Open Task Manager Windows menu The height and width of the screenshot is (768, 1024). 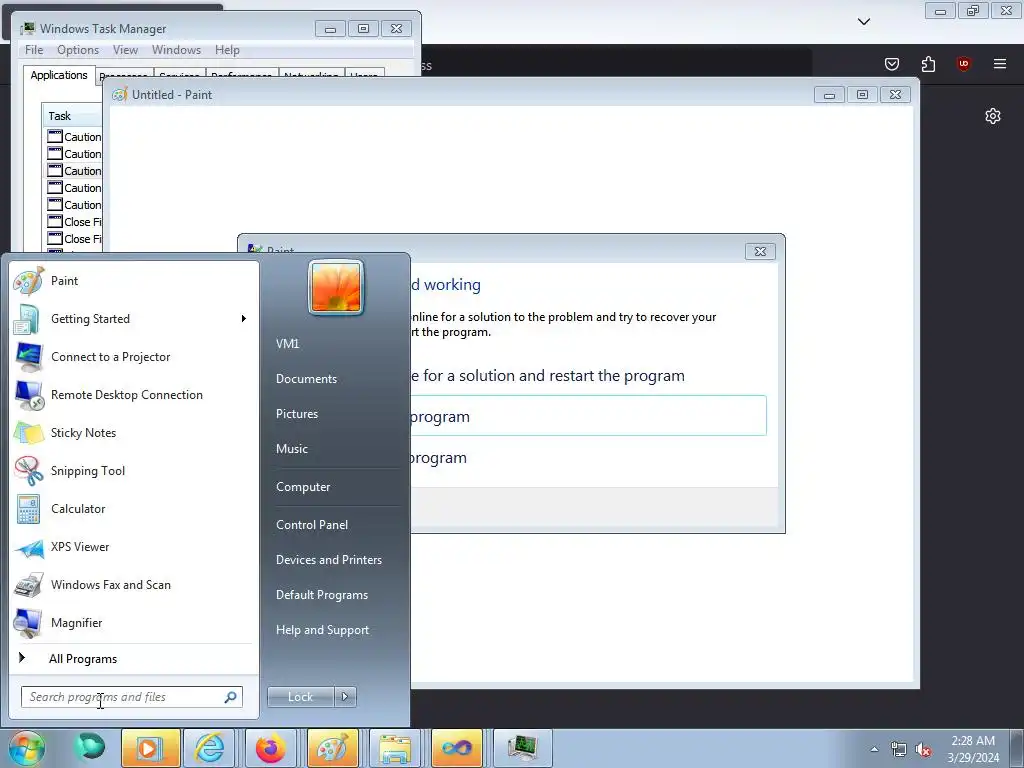tap(176, 50)
